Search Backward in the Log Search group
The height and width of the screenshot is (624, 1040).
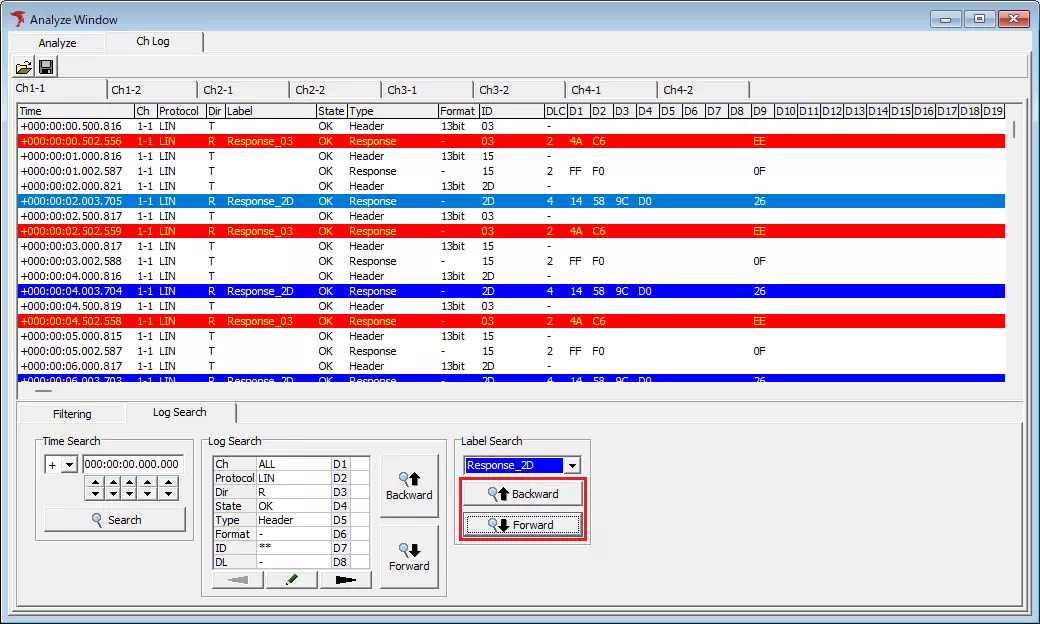coord(409,486)
